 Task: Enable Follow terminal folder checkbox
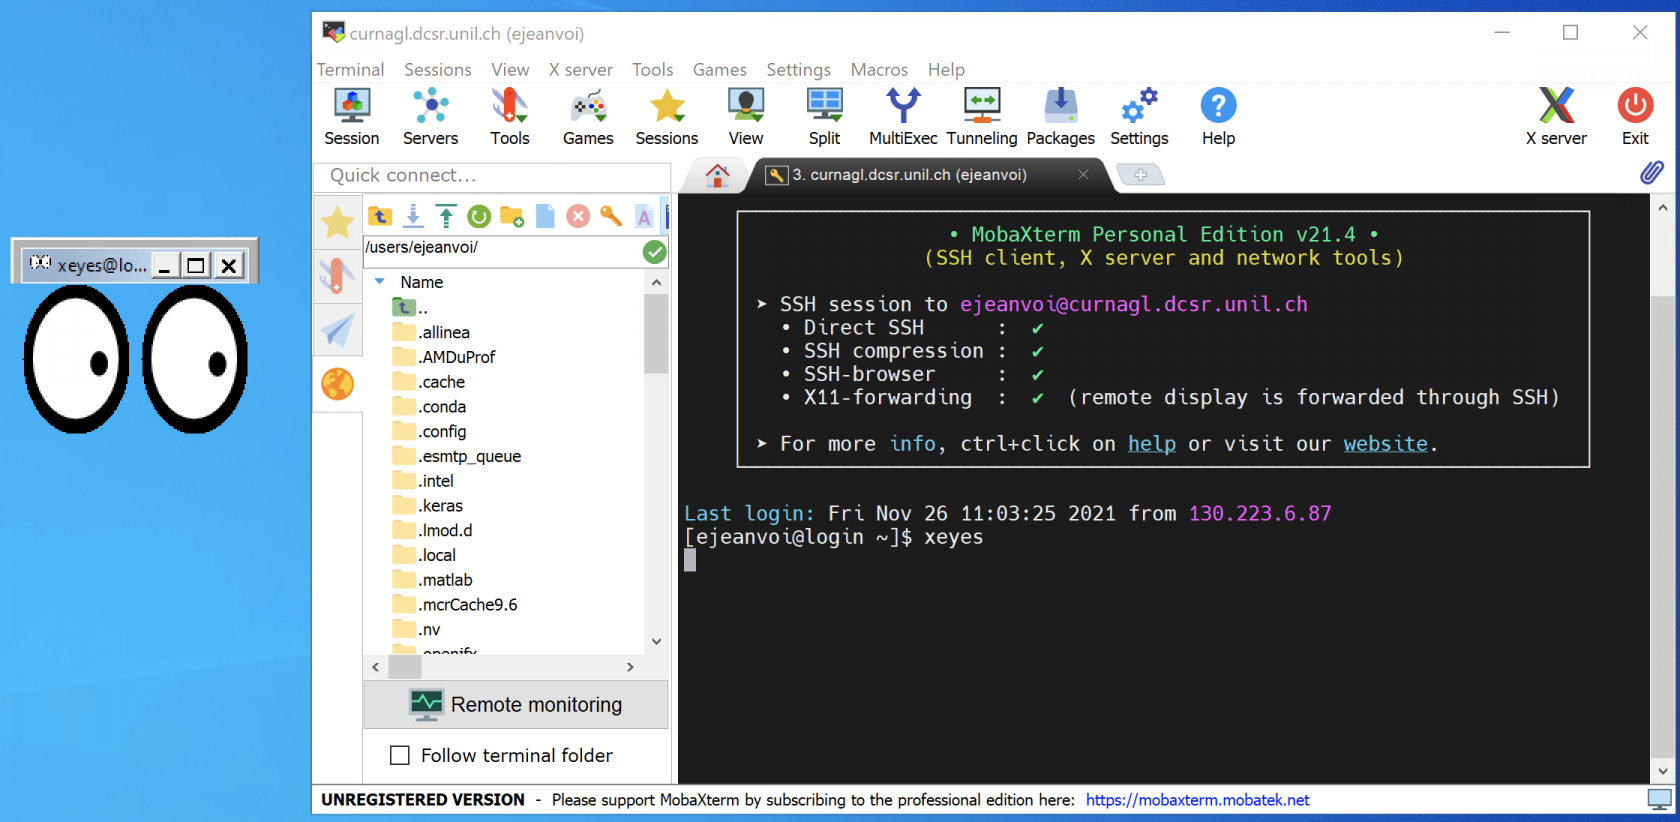click(x=400, y=755)
